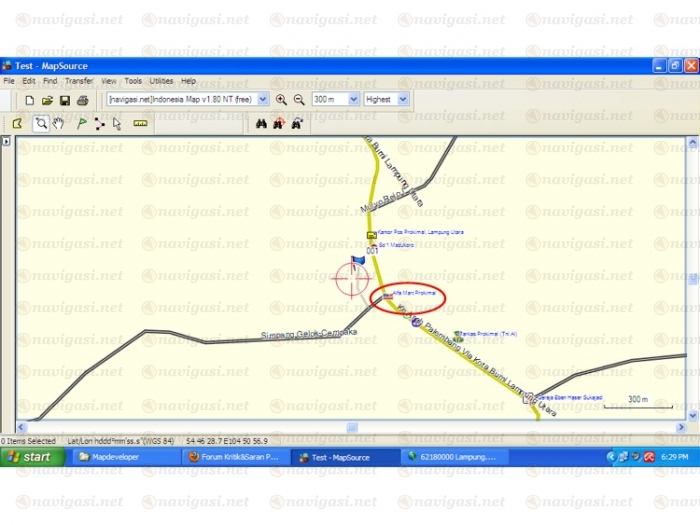Click the Print icon in the toolbar
Viewport: 700px width, 525px height.
83,100
